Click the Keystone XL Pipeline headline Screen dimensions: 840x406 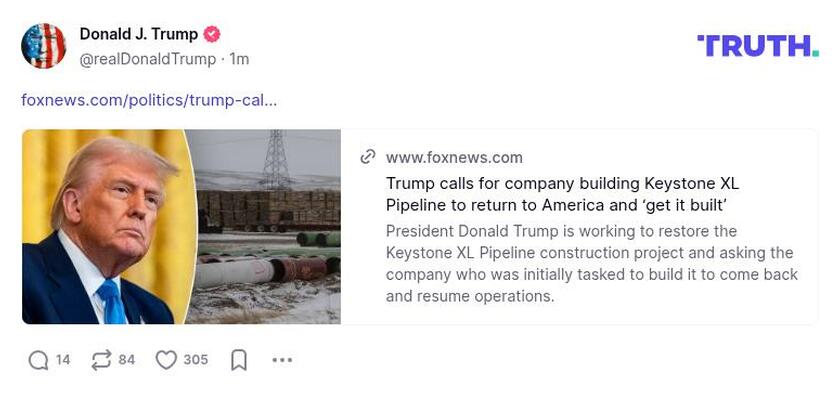point(562,194)
